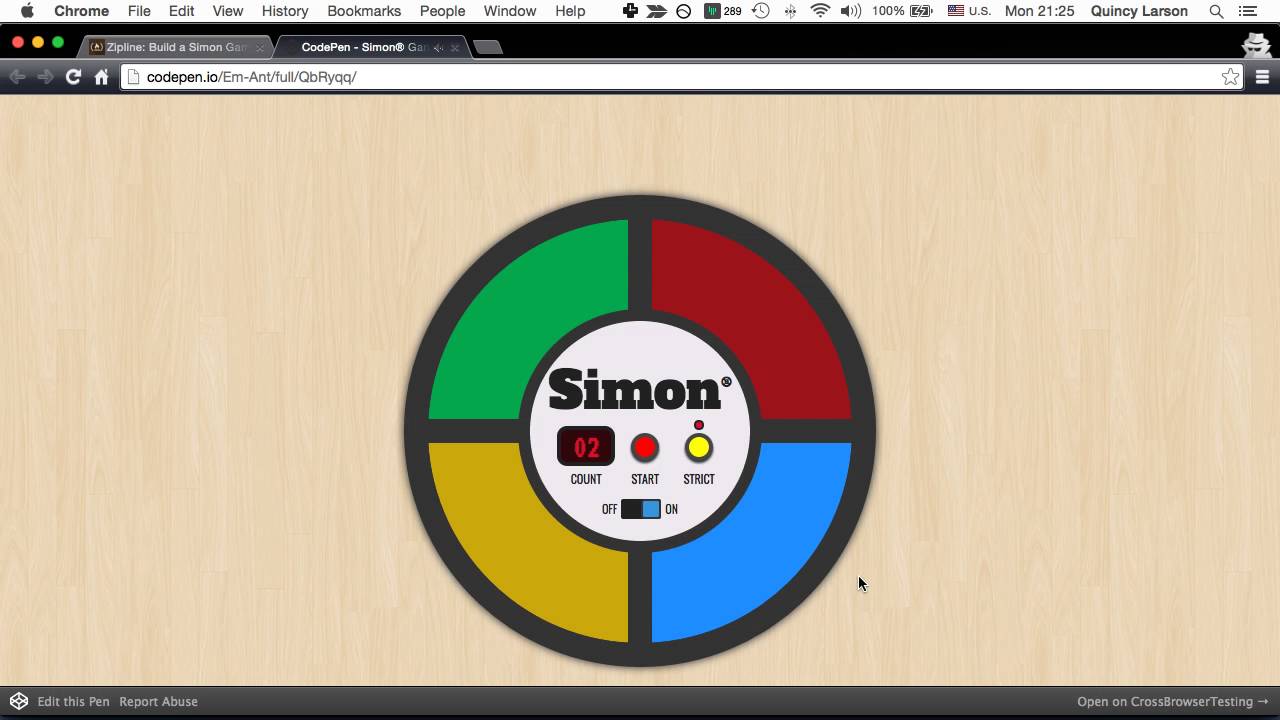Click the Wi-Fi status icon

coord(820,11)
